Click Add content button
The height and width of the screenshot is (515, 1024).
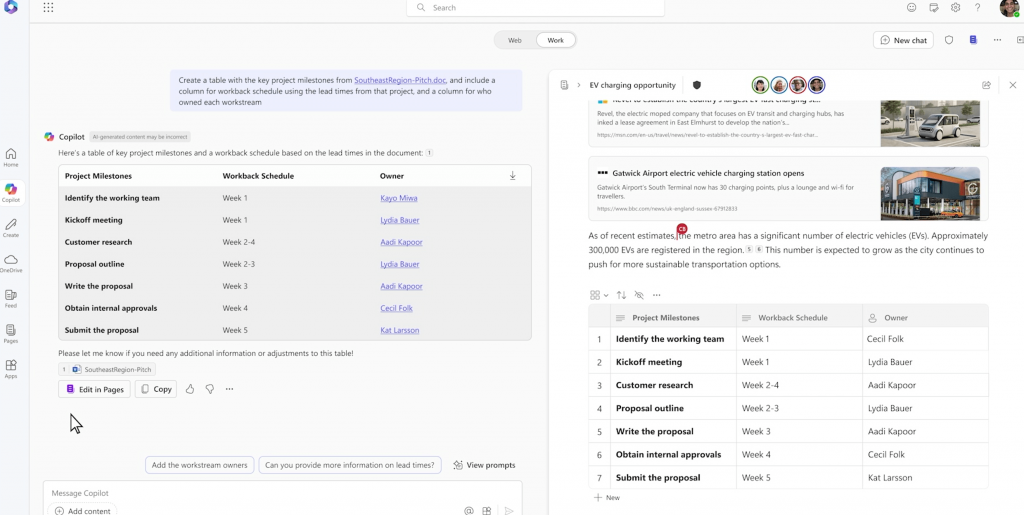(x=82, y=510)
